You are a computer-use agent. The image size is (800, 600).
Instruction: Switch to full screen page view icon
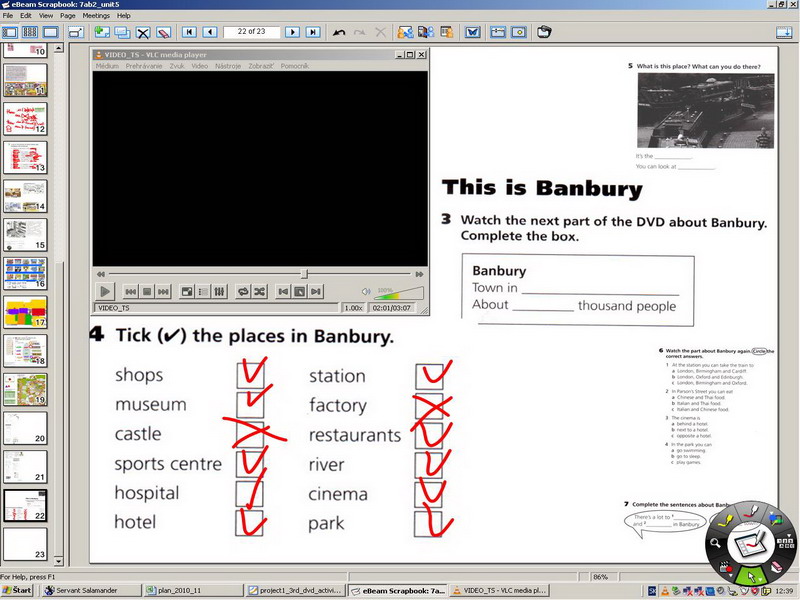click(x=51, y=32)
